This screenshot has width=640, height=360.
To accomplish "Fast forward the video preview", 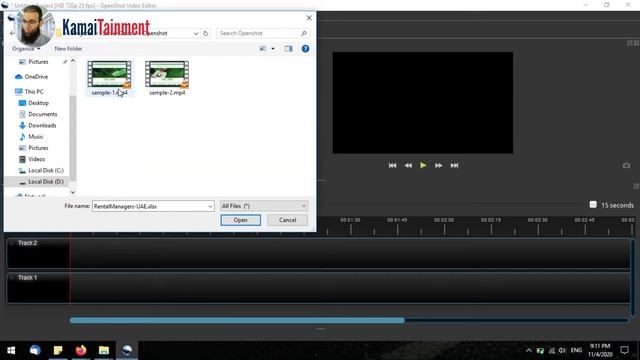I will point(438,165).
